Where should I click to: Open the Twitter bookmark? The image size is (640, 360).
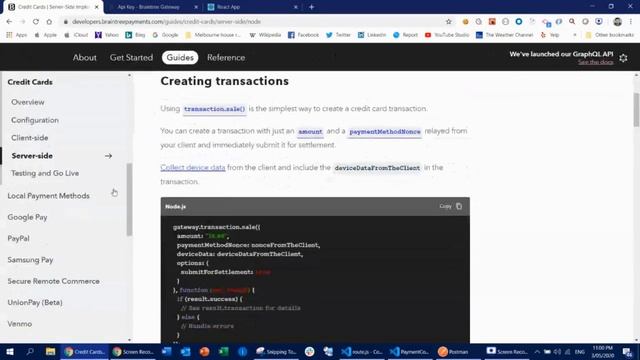click(x=338, y=35)
